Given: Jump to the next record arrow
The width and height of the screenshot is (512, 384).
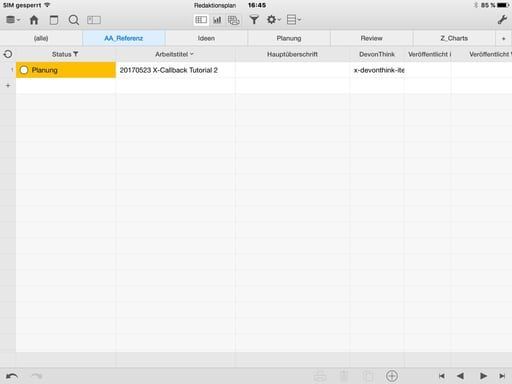Looking at the screenshot, I should (x=483, y=376).
